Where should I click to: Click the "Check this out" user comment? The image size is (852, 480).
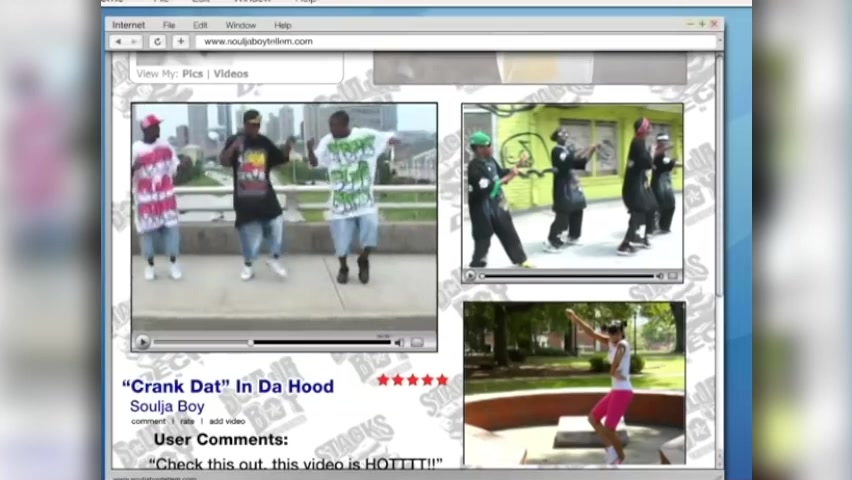(296, 464)
